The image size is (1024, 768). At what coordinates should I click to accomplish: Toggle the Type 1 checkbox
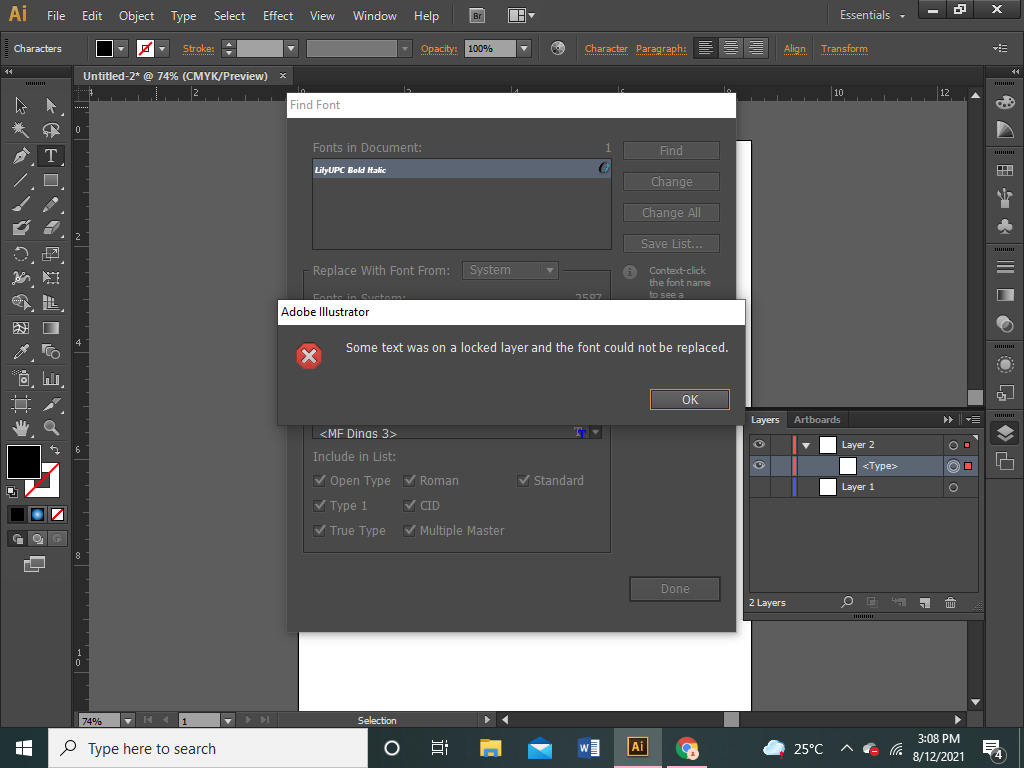click(319, 505)
